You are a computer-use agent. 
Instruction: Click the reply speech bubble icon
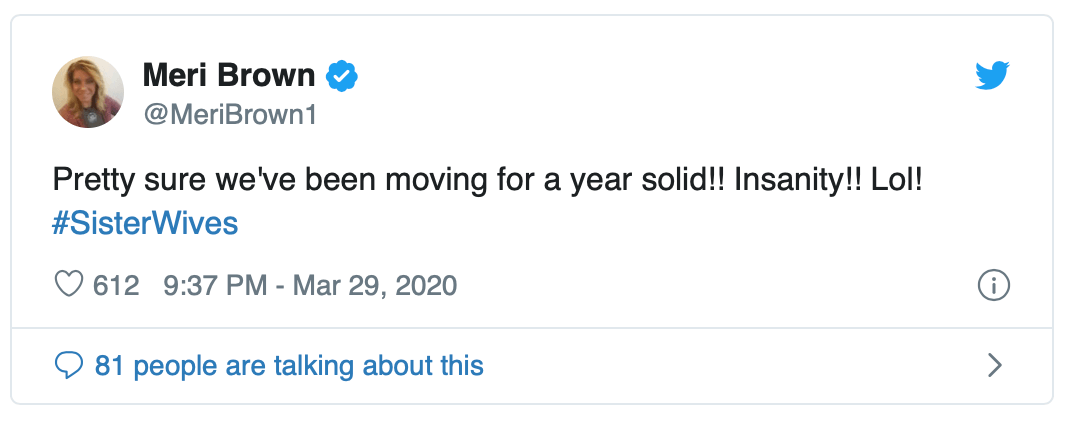pyautogui.click(x=68, y=365)
